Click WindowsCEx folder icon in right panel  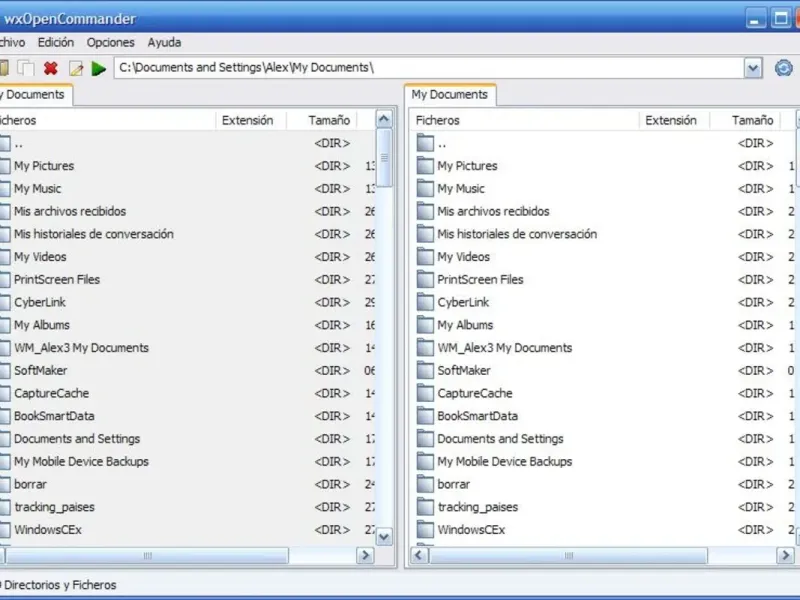pyautogui.click(x=425, y=529)
